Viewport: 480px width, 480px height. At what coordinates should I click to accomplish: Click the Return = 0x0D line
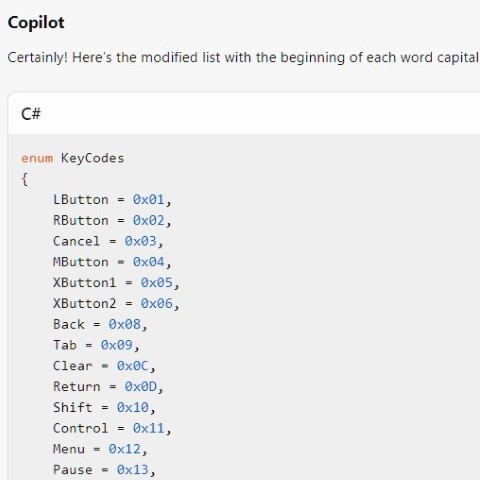(108, 387)
